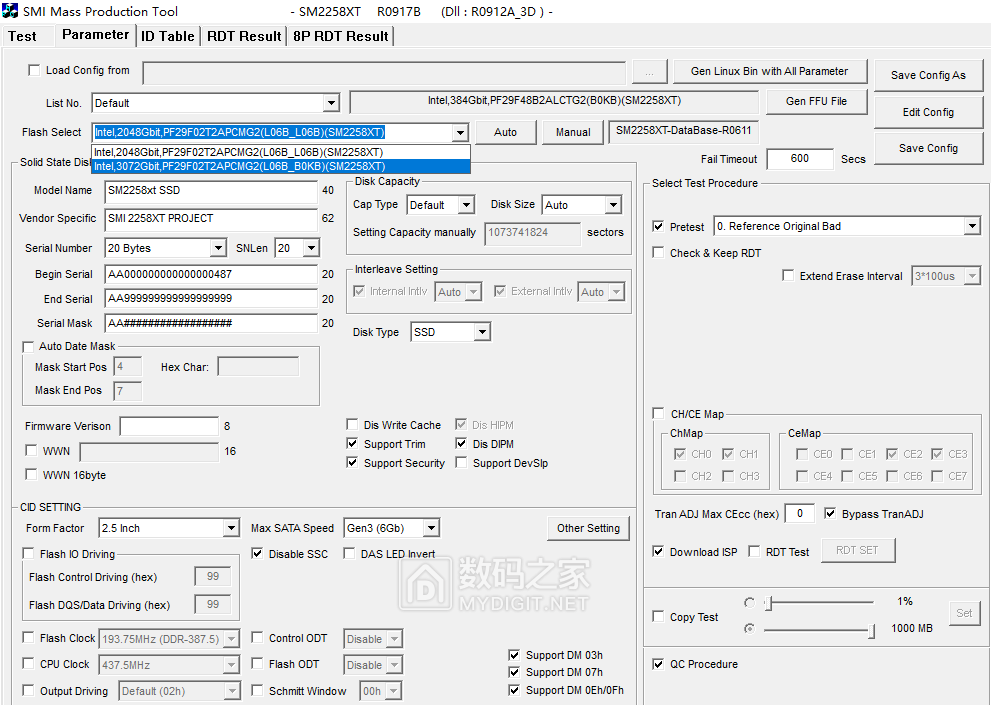The image size is (991, 705).
Task: Open the List No. dropdown
Action: coord(331,103)
